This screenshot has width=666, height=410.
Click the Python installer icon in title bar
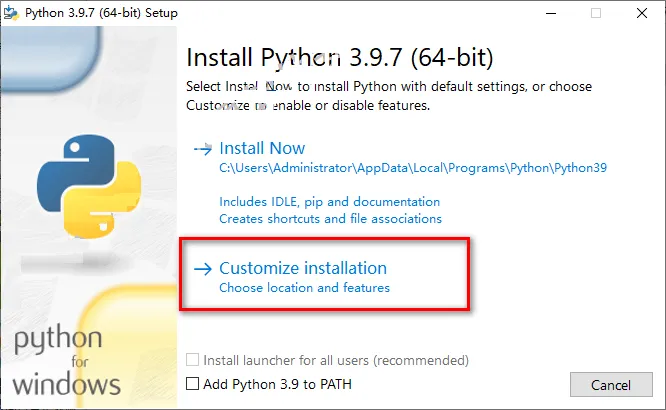click(11, 13)
